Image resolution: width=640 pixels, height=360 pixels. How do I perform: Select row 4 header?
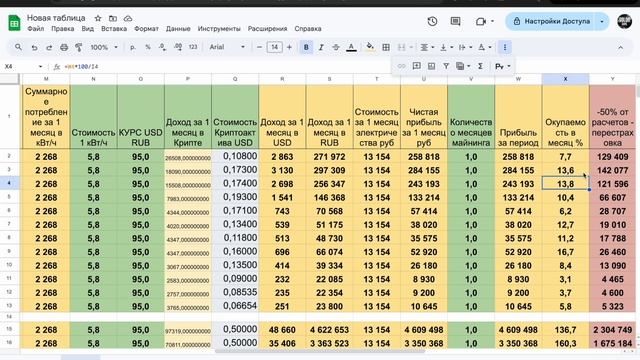[x=9, y=184]
